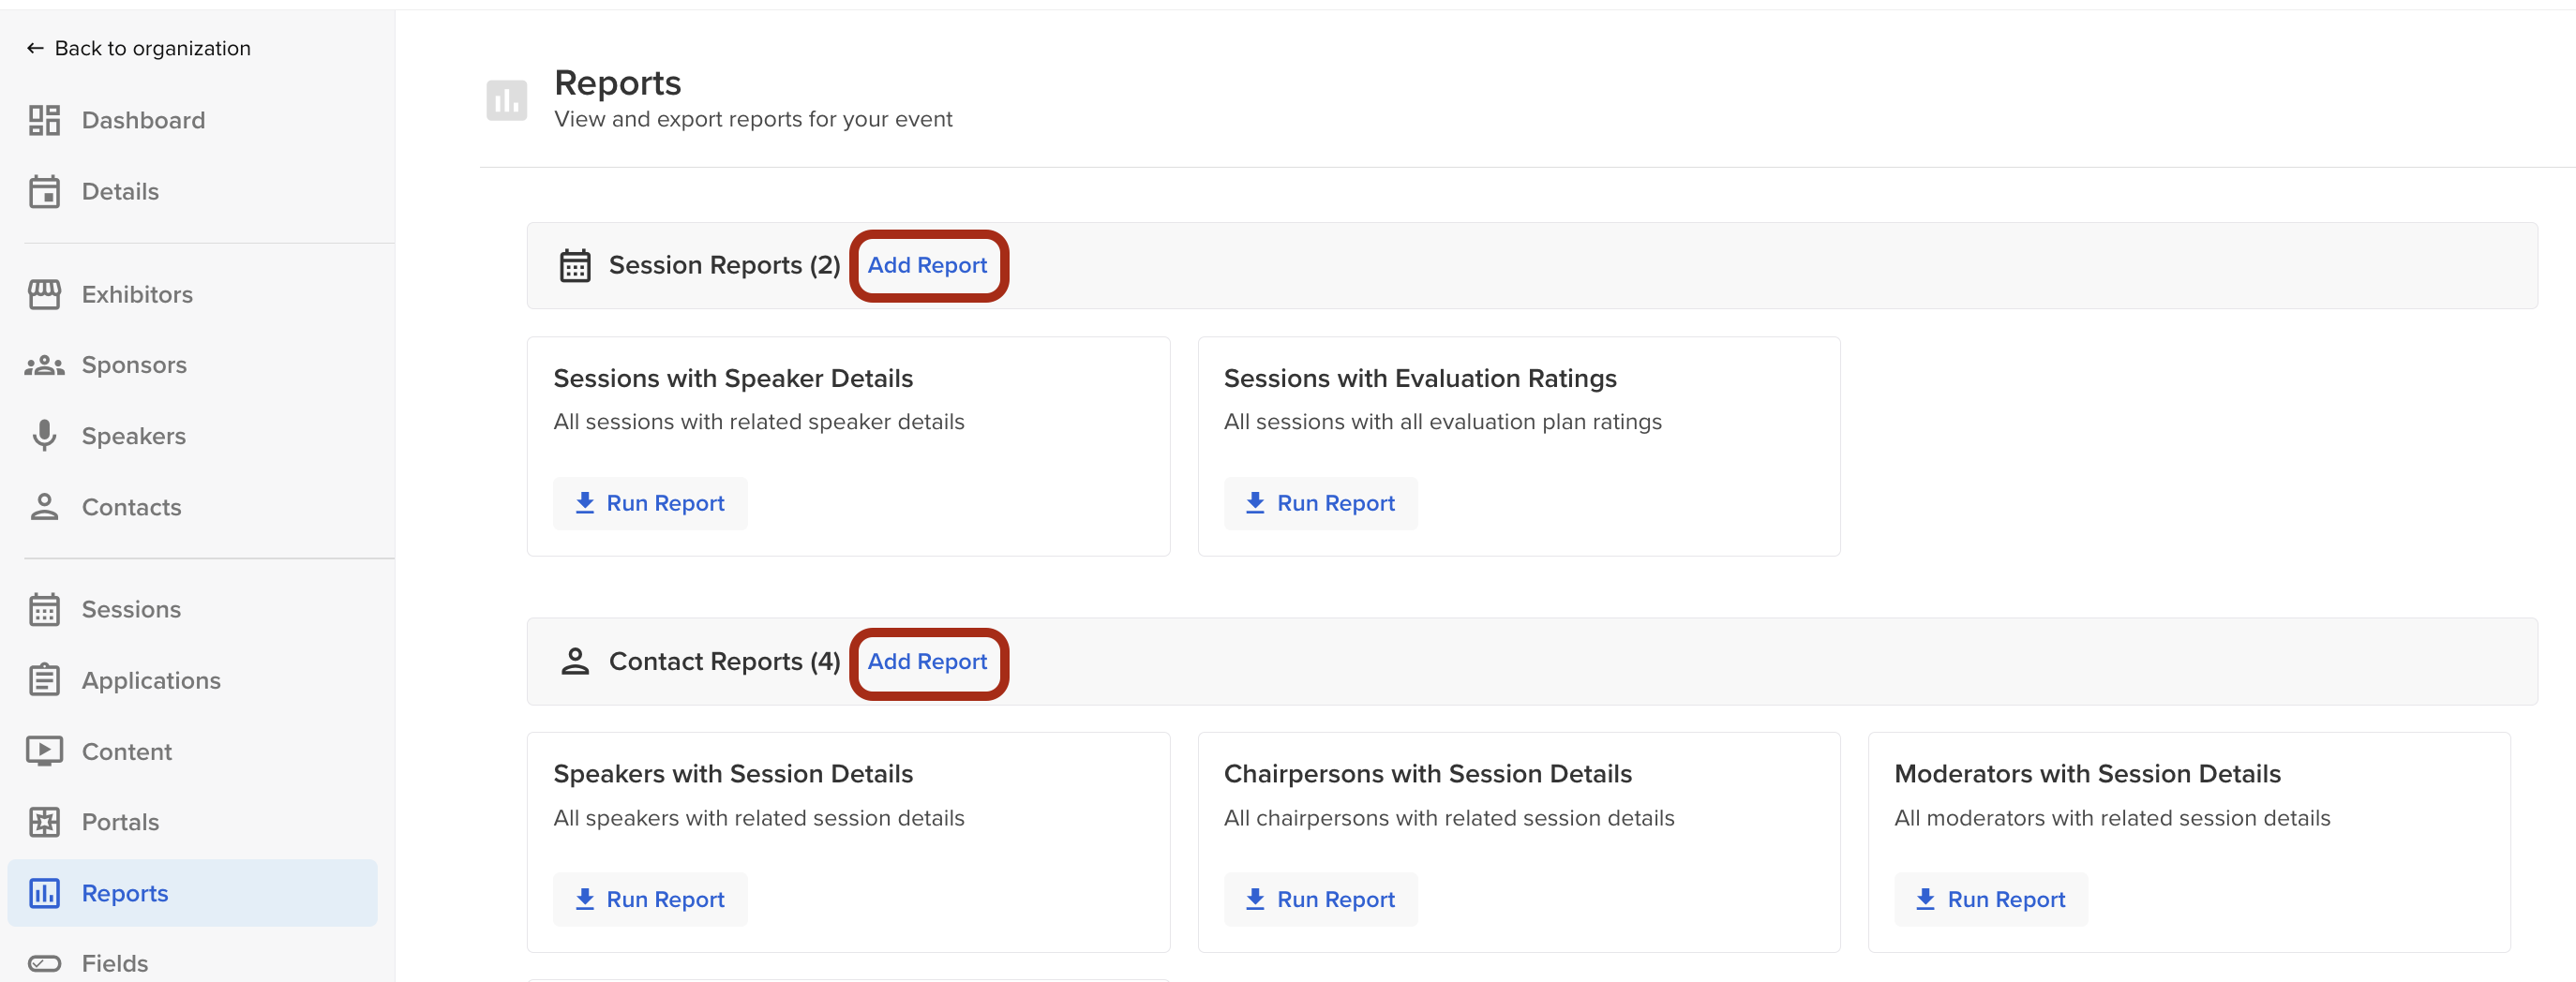The height and width of the screenshot is (982, 2576).
Task: Click the Contact Reports person icon
Action: [575, 661]
